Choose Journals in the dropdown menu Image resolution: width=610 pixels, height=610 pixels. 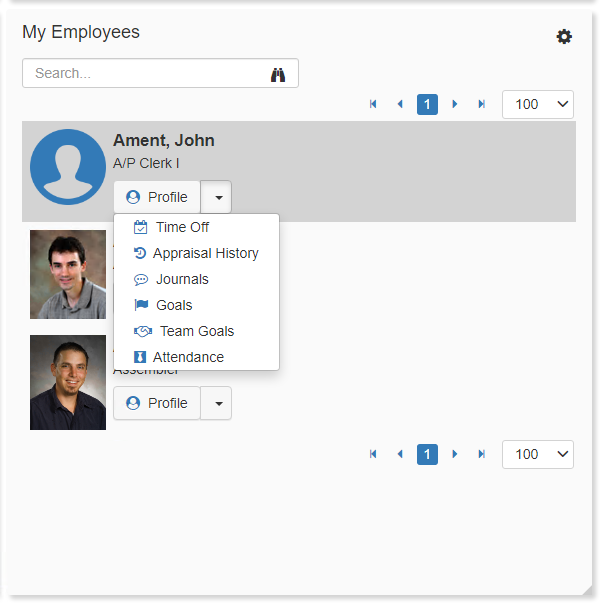pyautogui.click(x=182, y=279)
